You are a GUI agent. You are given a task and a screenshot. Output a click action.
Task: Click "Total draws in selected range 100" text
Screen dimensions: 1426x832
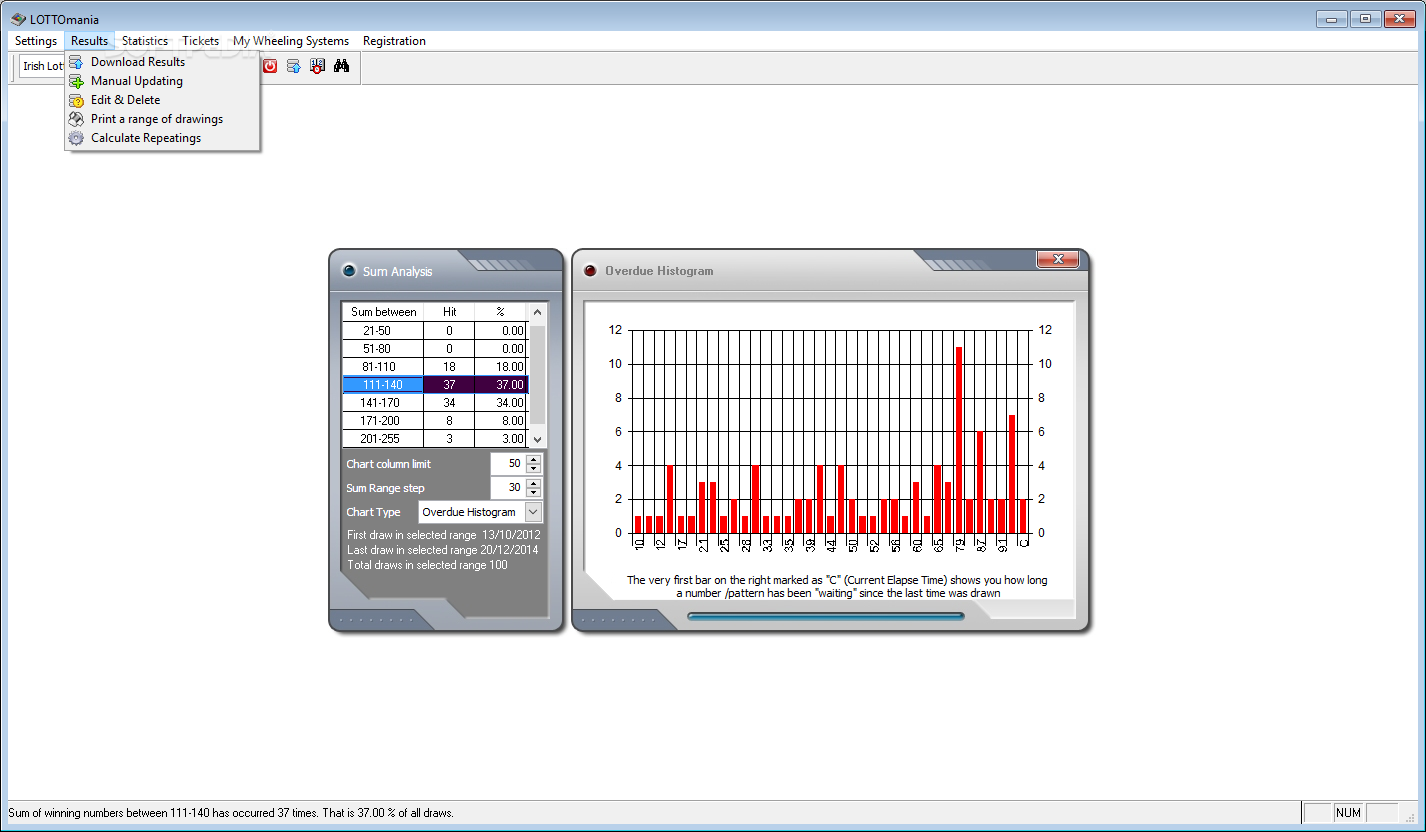pos(427,565)
